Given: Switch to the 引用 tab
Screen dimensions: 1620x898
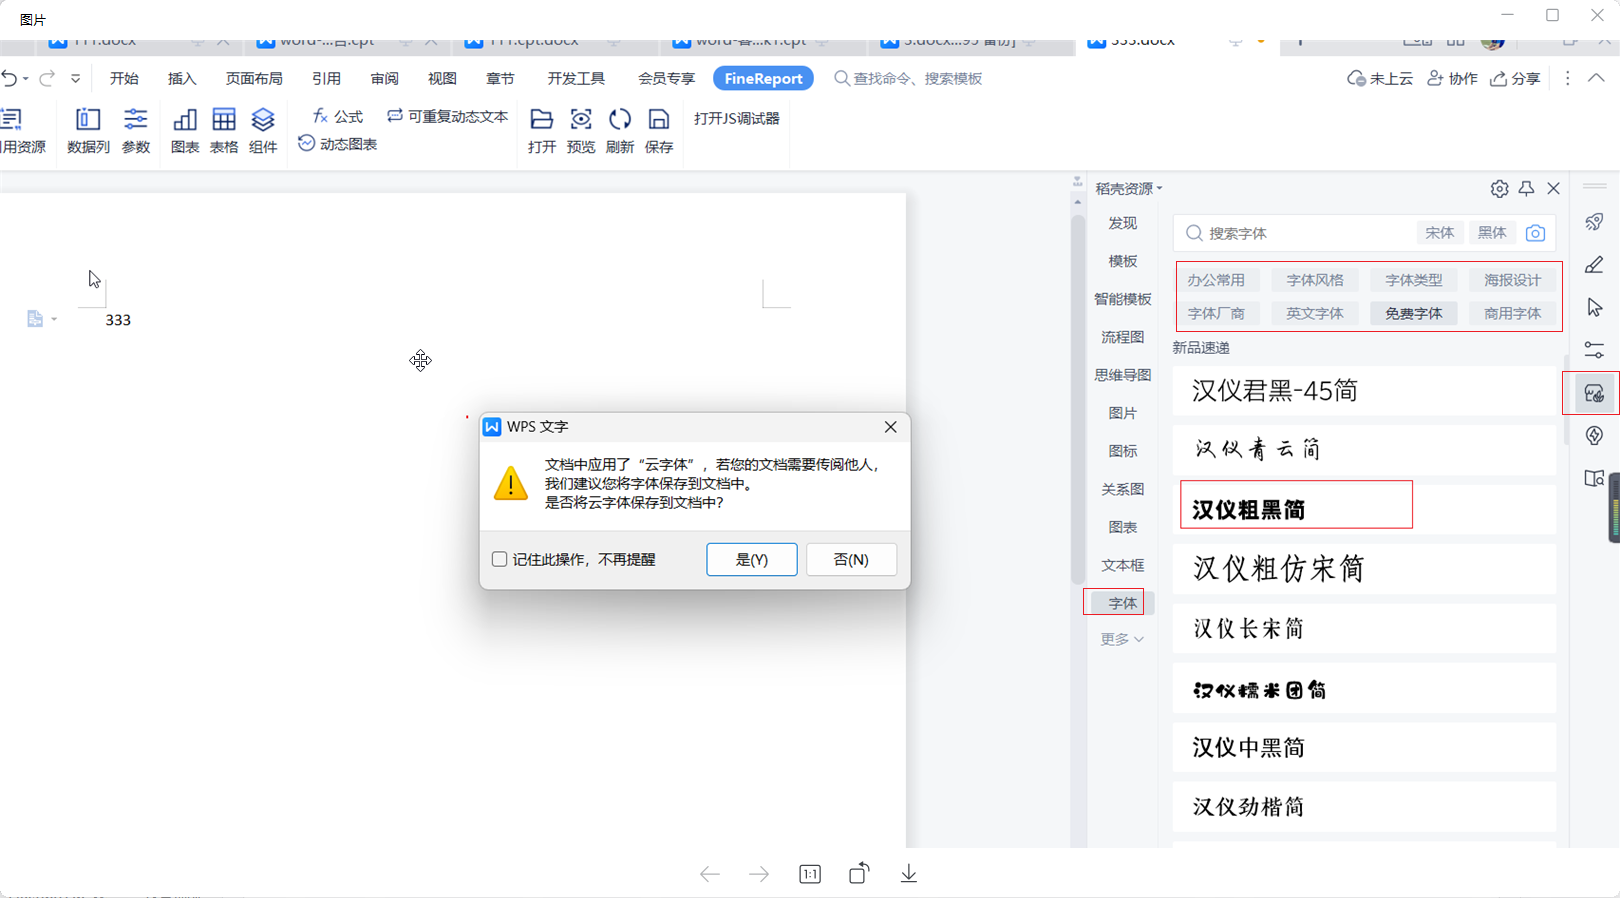Looking at the screenshot, I should pyautogui.click(x=326, y=78).
